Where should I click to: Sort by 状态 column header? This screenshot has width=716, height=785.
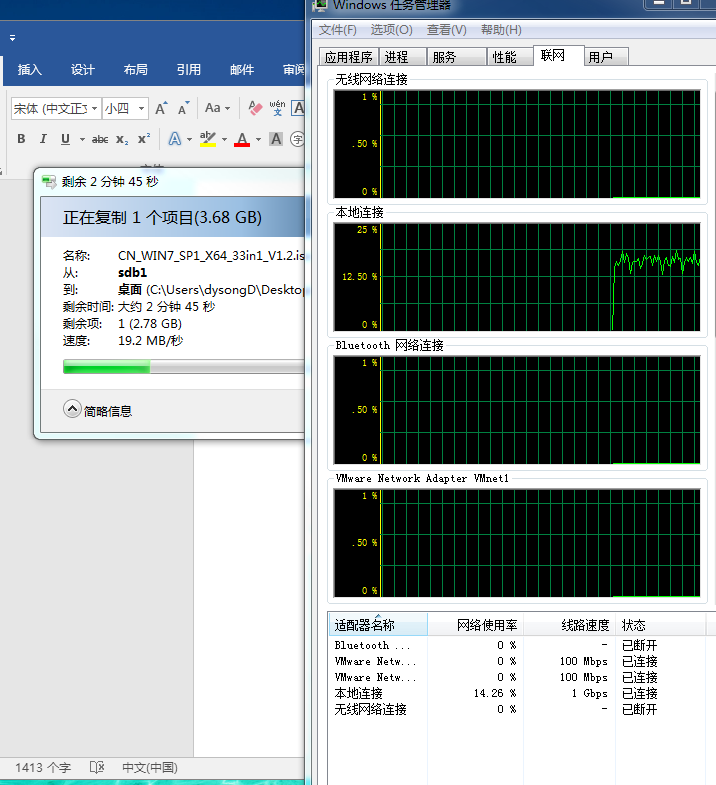[x=660, y=625]
